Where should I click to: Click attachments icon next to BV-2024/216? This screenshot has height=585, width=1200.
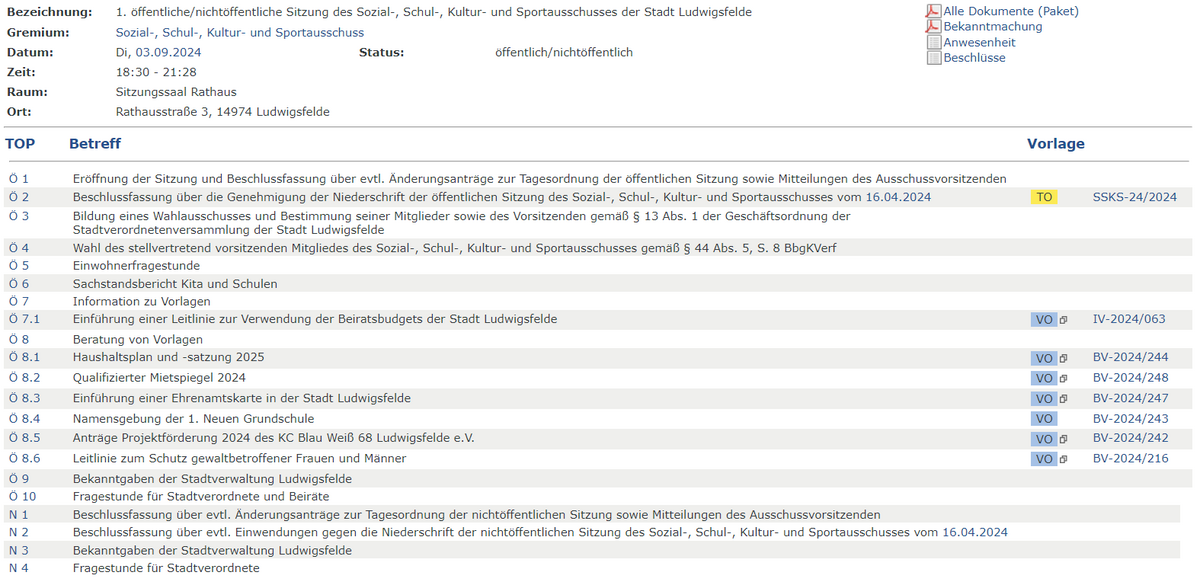(x=1064, y=459)
